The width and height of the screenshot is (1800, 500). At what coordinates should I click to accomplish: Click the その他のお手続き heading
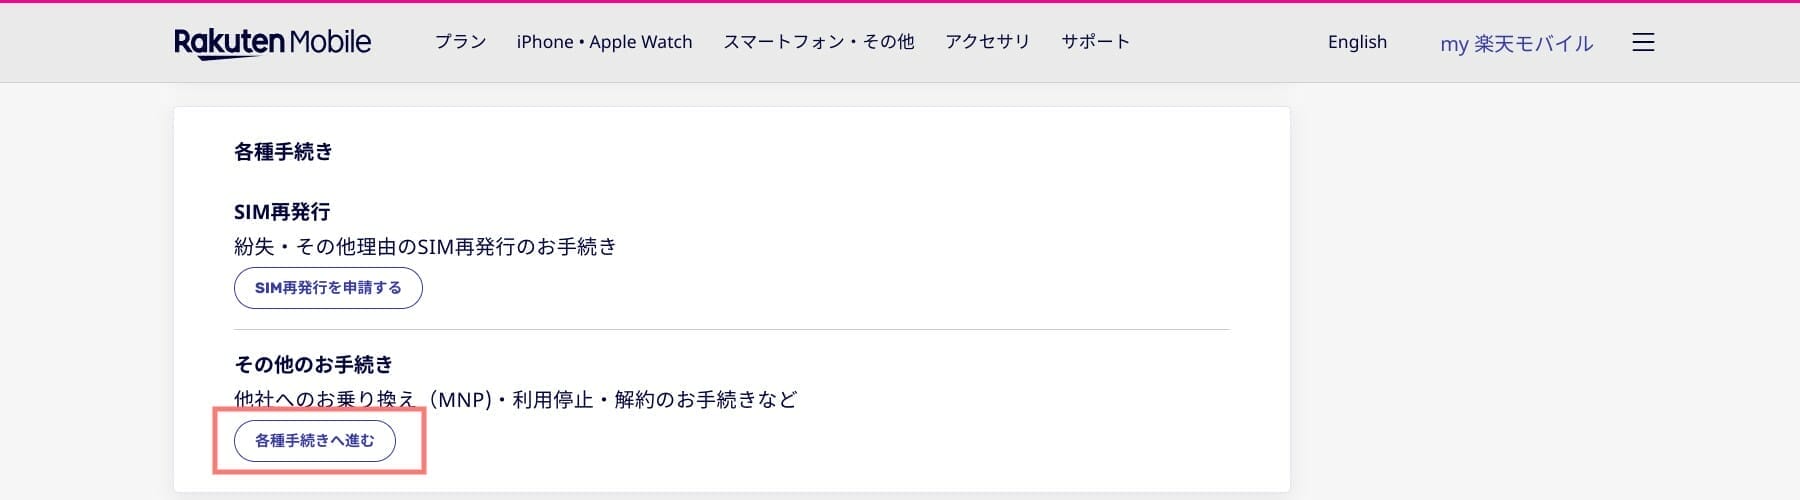tap(313, 365)
